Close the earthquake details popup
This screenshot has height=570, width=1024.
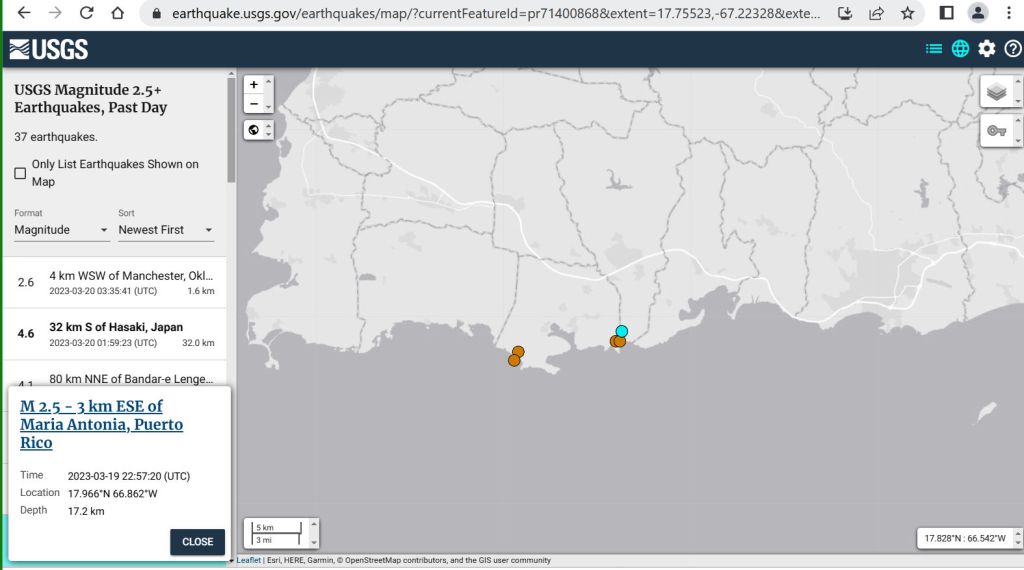pyautogui.click(x=197, y=542)
